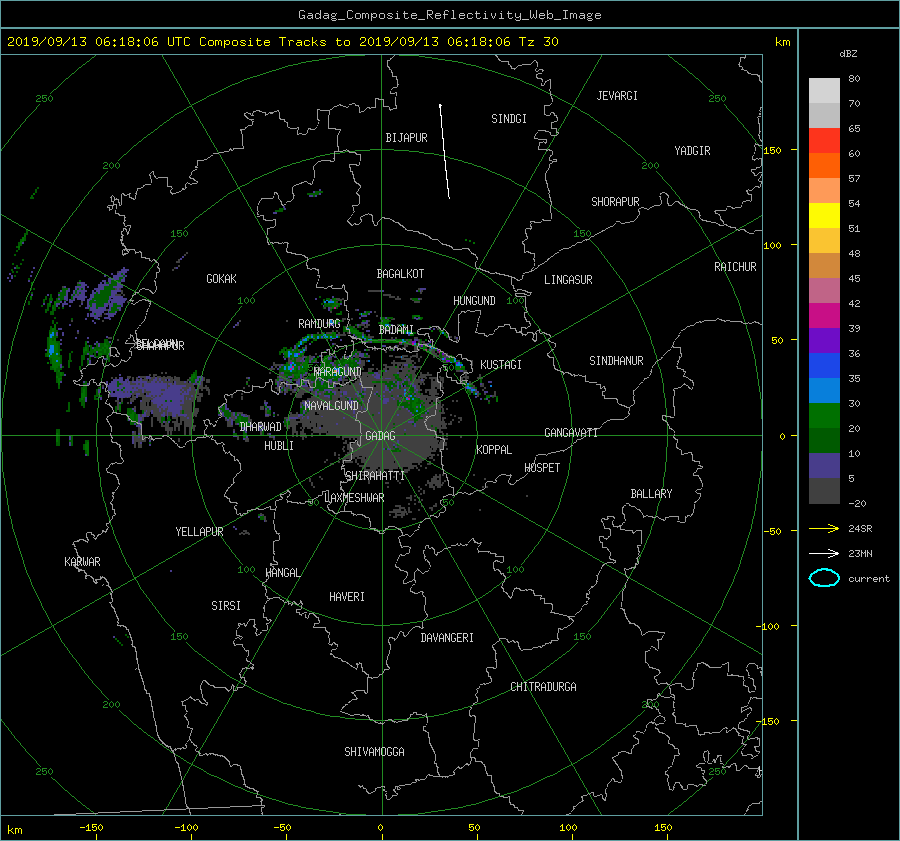Click the HUBLI city label
Image resolution: width=900 pixels, height=841 pixels.
279,446
